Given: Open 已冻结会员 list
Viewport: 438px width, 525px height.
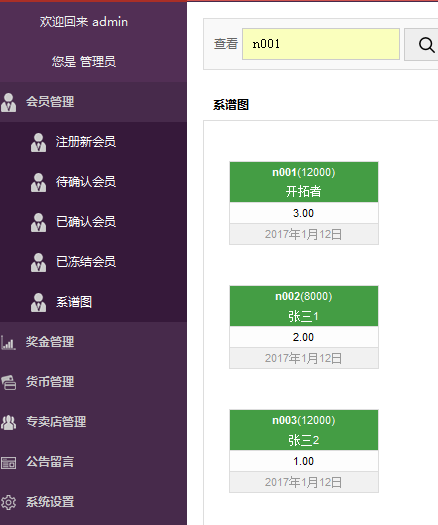Looking at the screenshot, I should (93, 262).
